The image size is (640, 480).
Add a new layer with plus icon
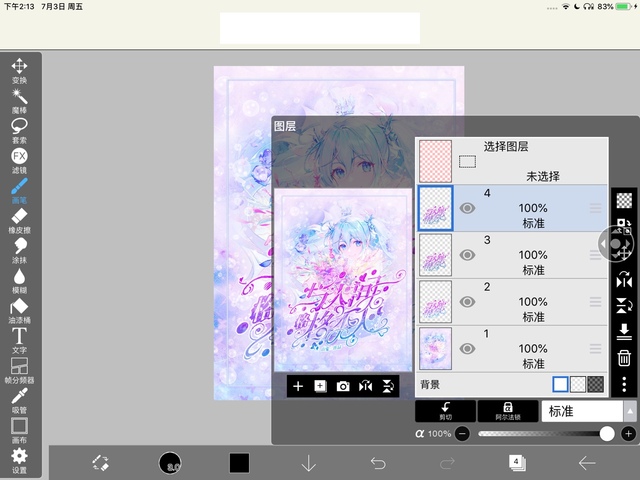[x=297, y=386]
